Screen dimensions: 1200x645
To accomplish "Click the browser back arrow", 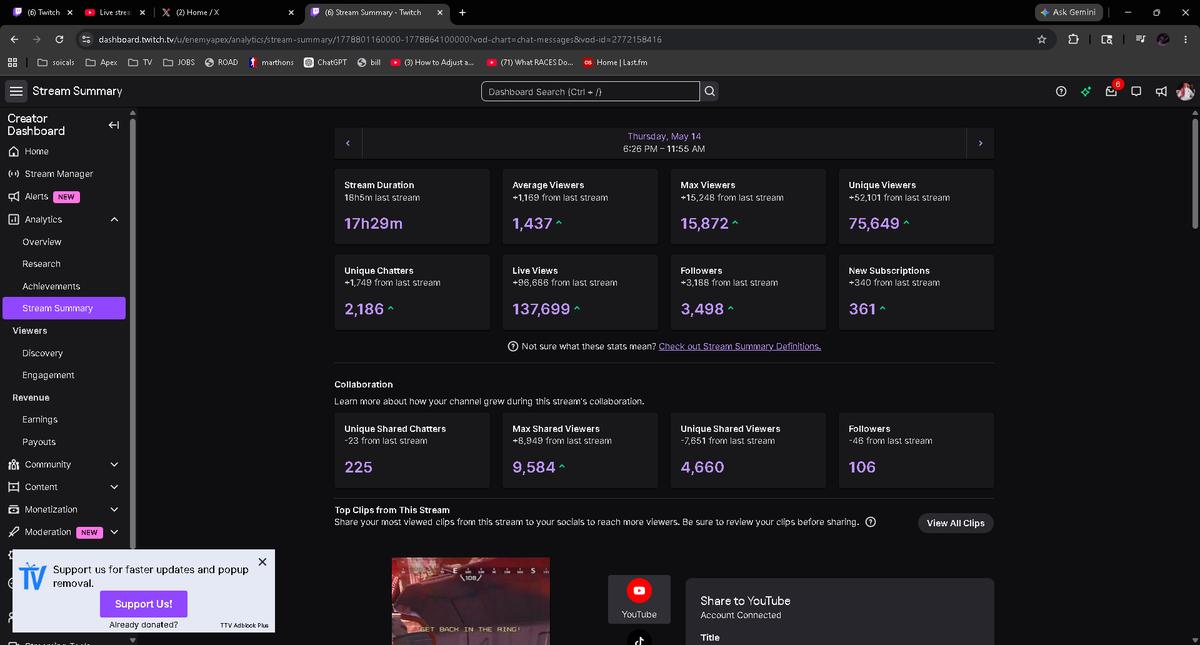I will coord(14,39).
